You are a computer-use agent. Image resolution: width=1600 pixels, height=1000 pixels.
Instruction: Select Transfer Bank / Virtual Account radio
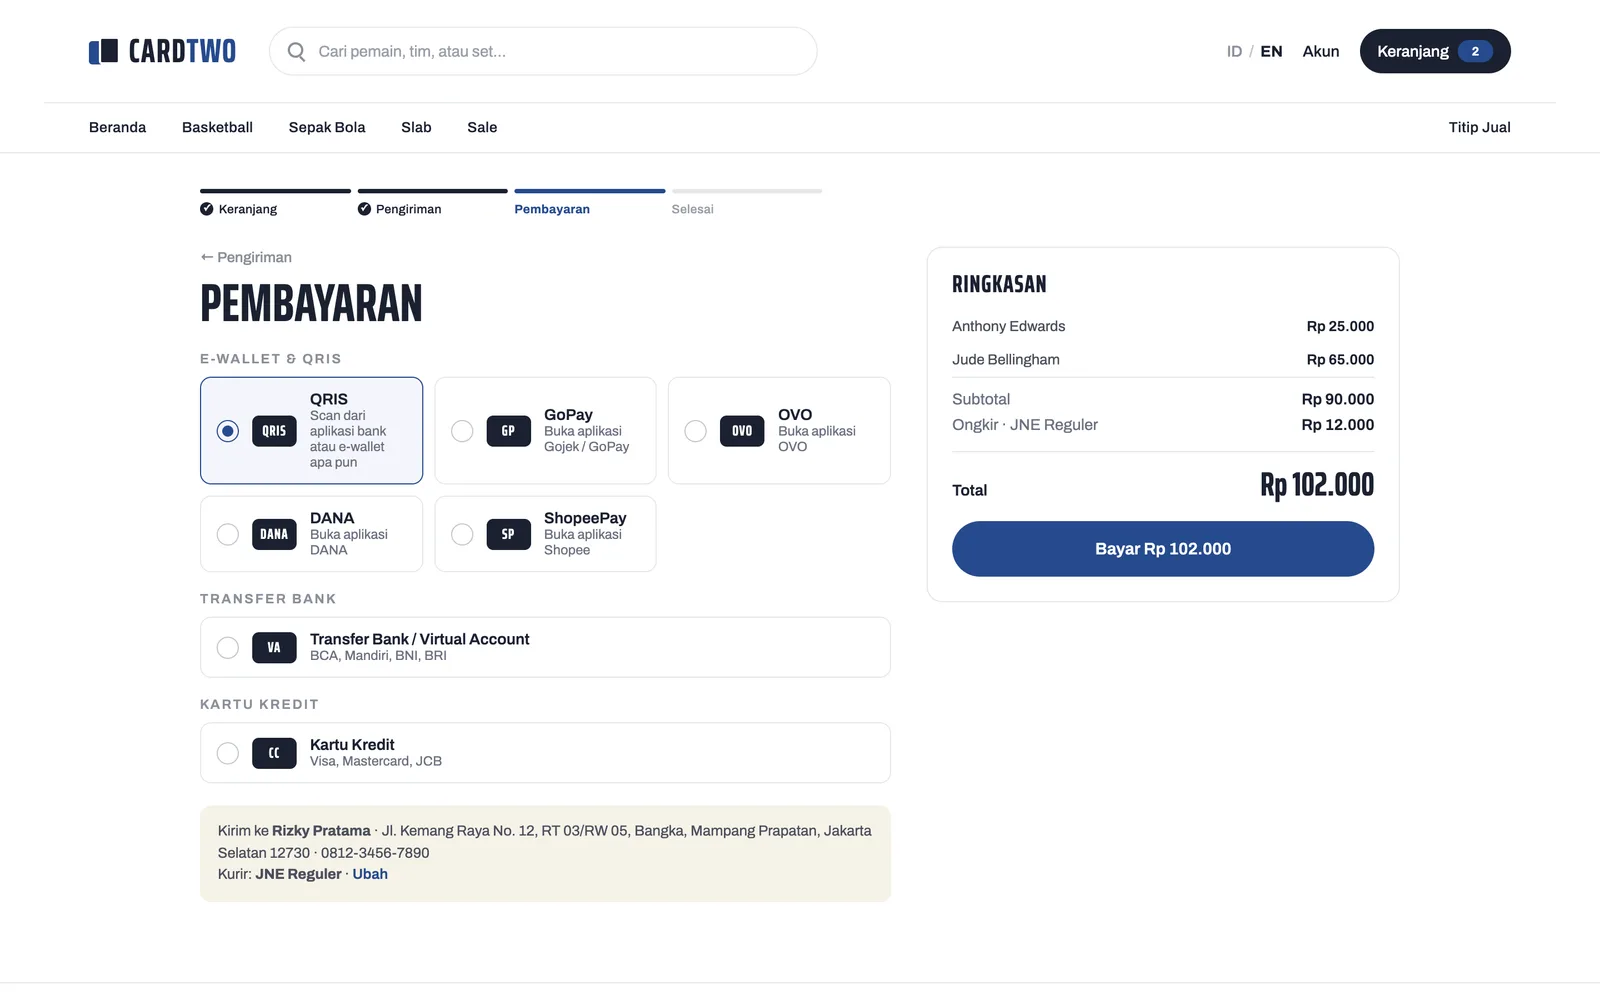pyautogui.click(x=228, y=648)
